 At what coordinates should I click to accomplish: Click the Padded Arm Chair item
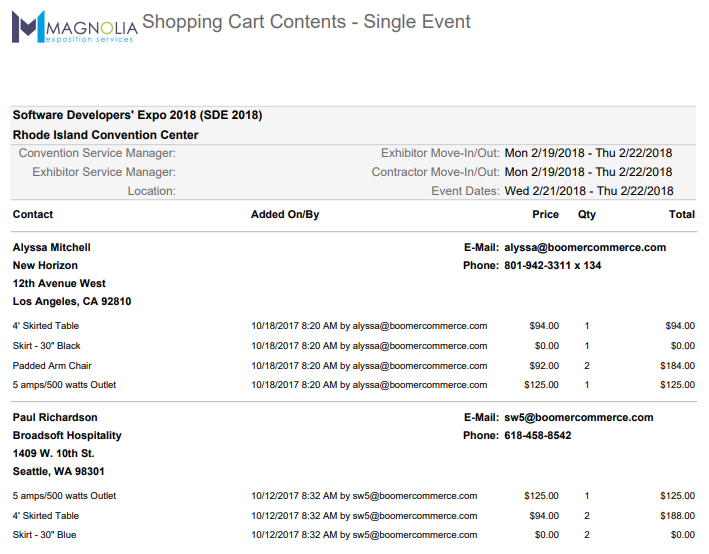coord(52,366)
